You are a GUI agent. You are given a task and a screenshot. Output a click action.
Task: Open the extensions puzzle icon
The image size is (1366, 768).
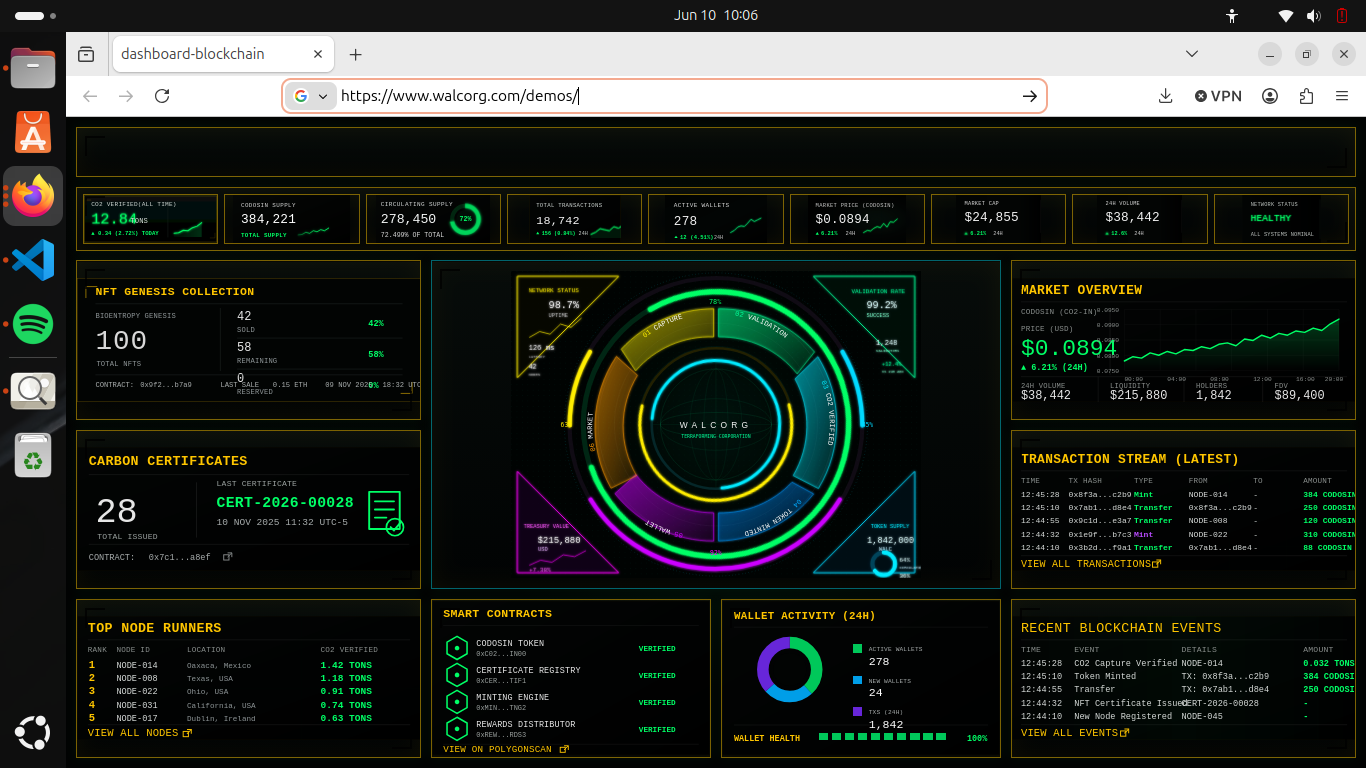point(1306,96)
